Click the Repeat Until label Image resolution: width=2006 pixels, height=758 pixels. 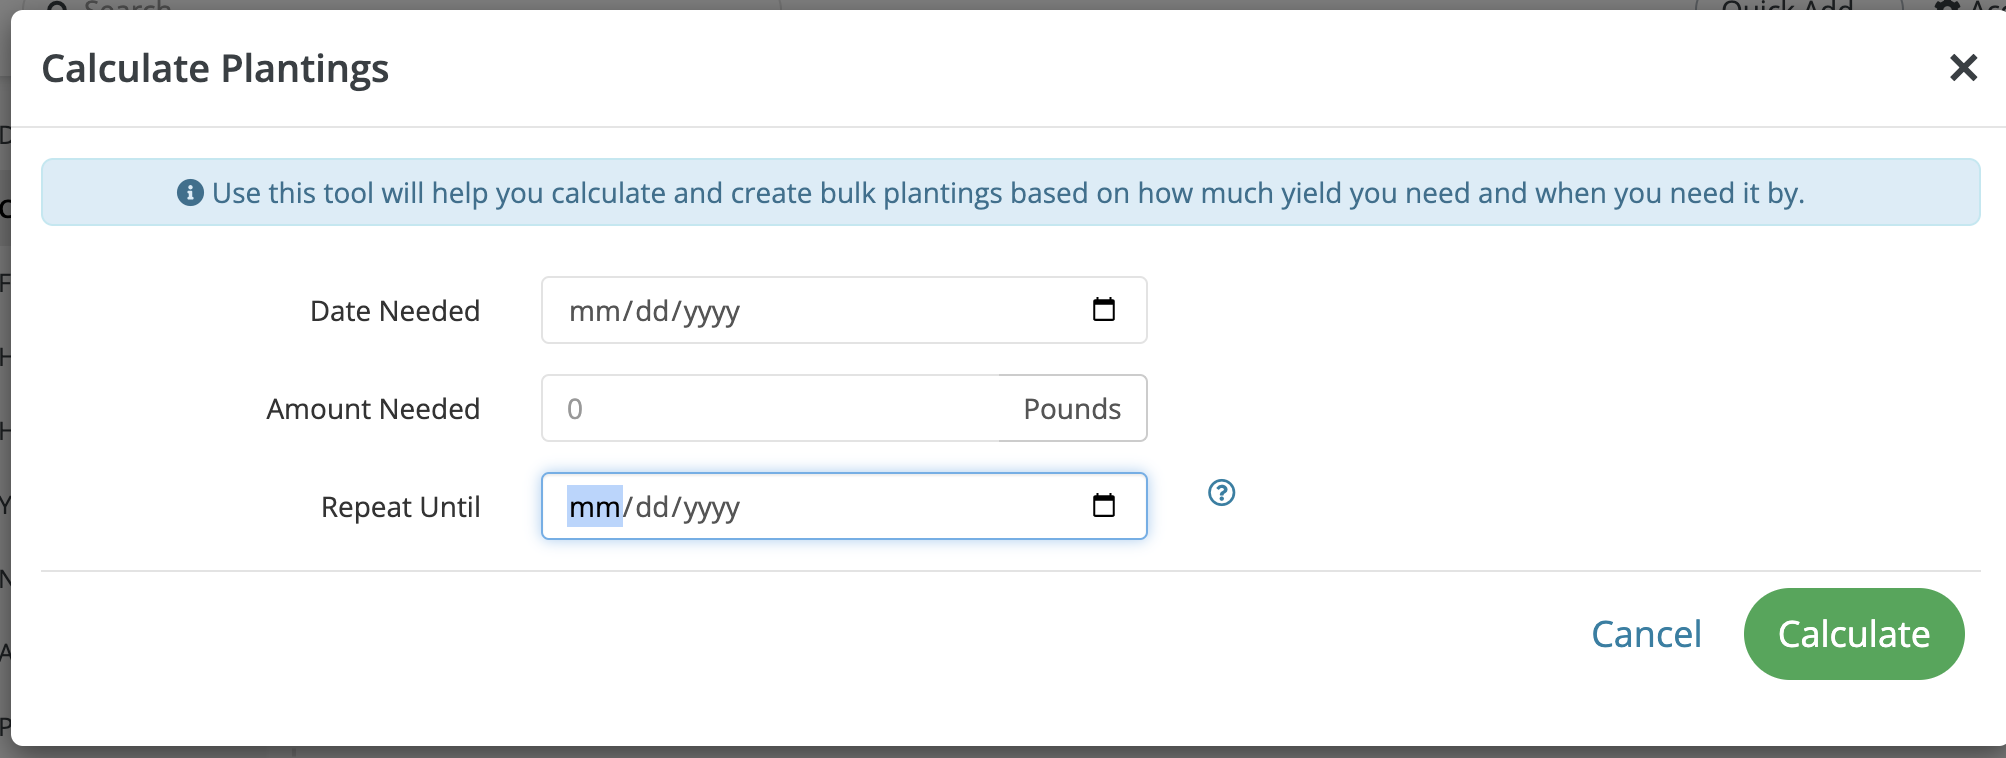click(x=400, y=507)
